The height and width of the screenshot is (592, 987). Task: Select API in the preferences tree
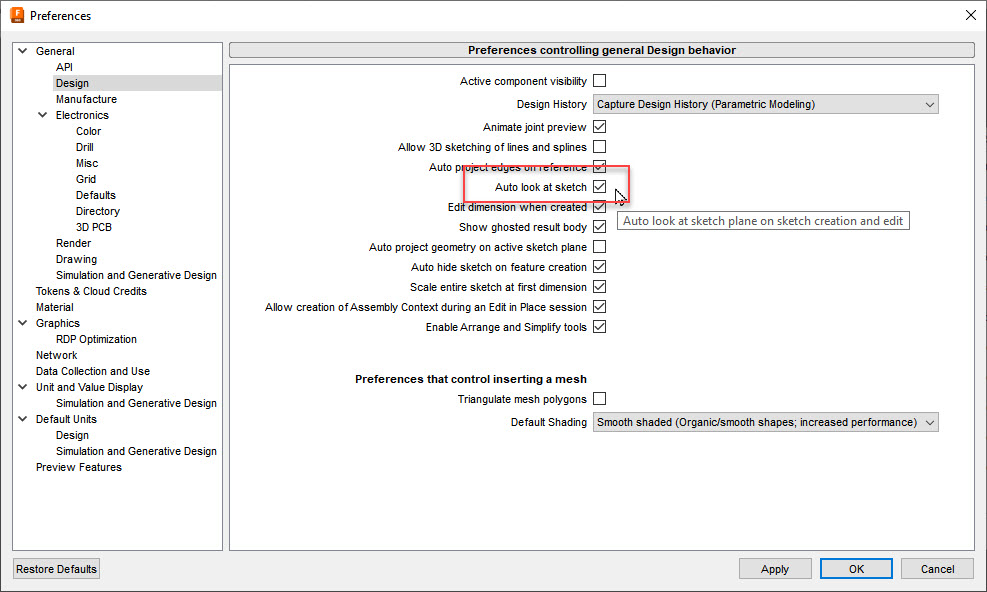coord(64,67)
